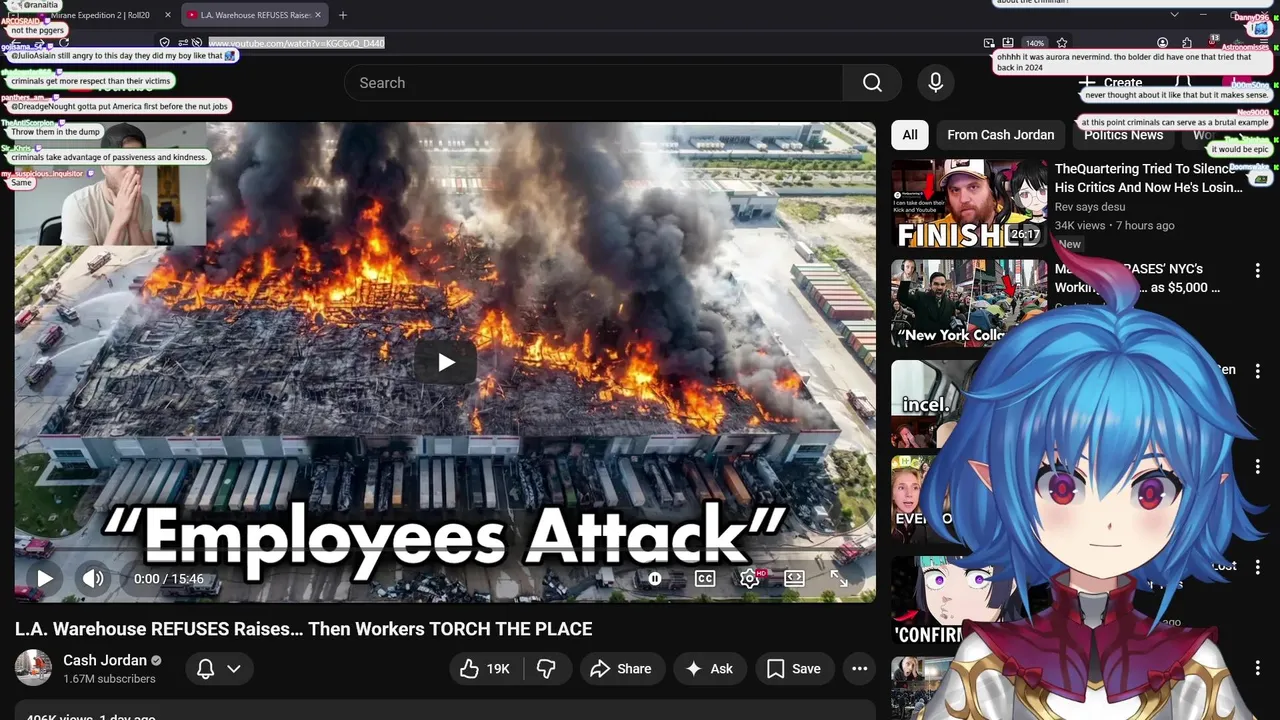Toggle the autoplay switch in the player

coord(655,578)
